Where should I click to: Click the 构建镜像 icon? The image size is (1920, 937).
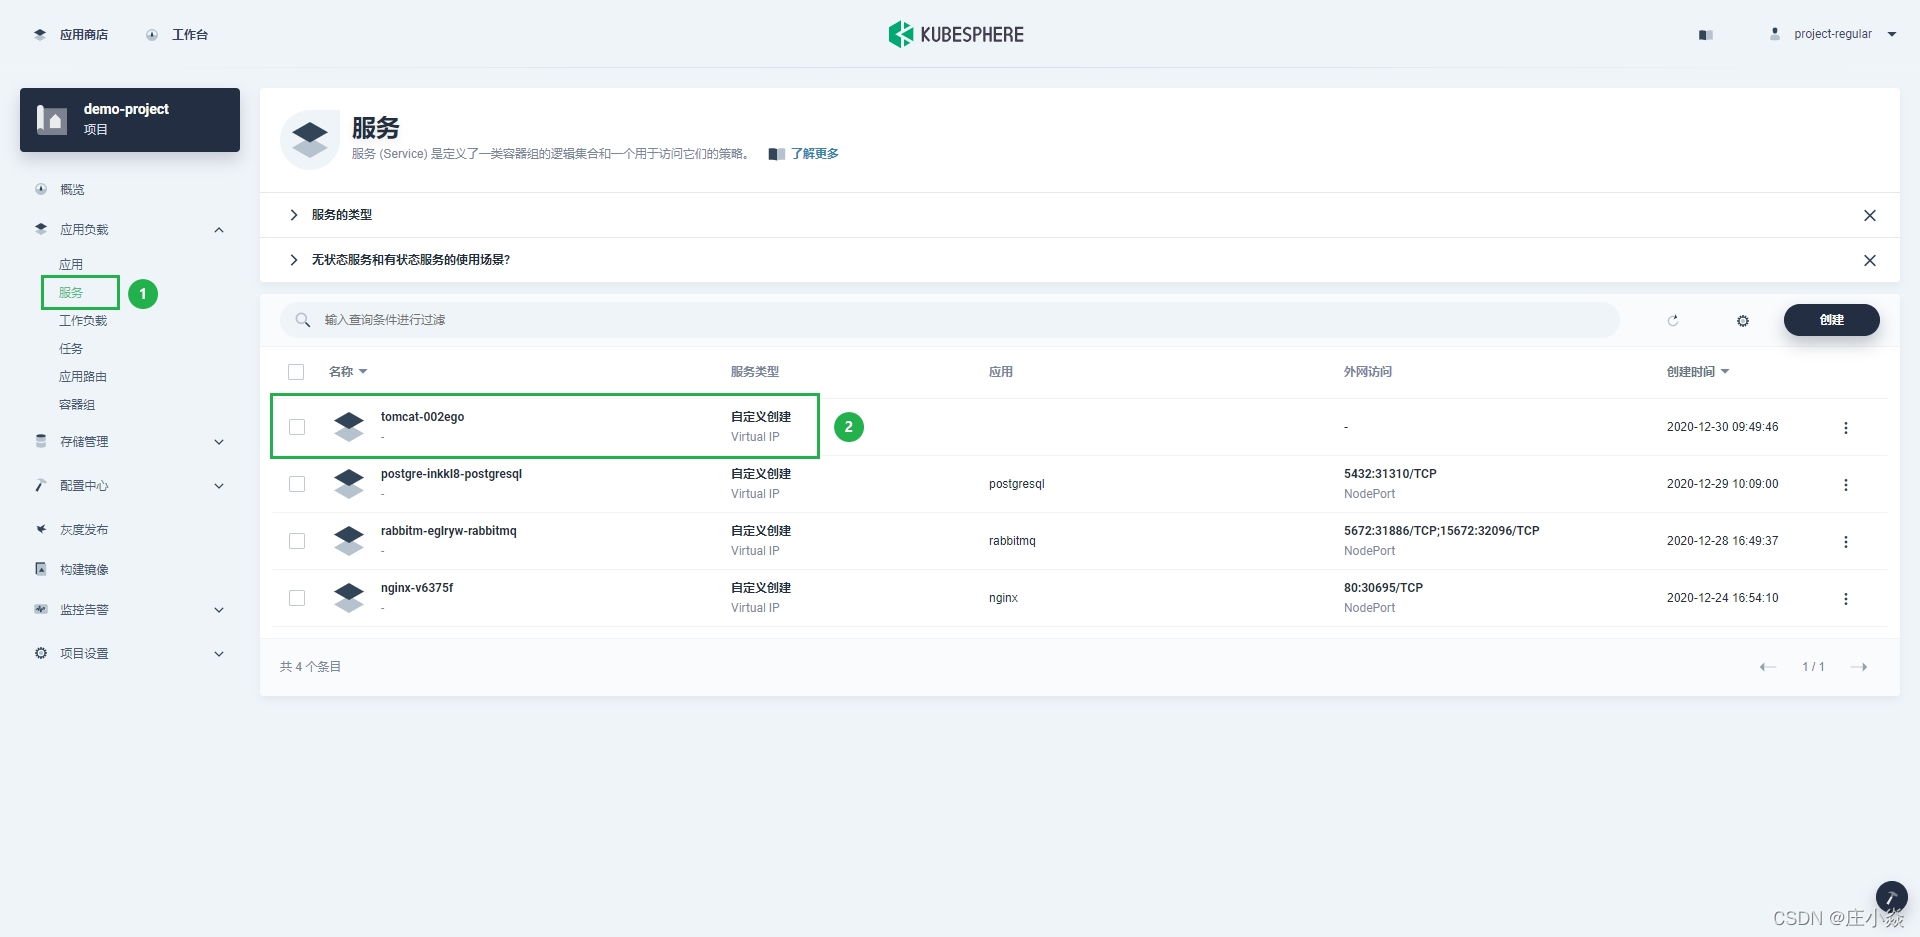click(41, 569)
